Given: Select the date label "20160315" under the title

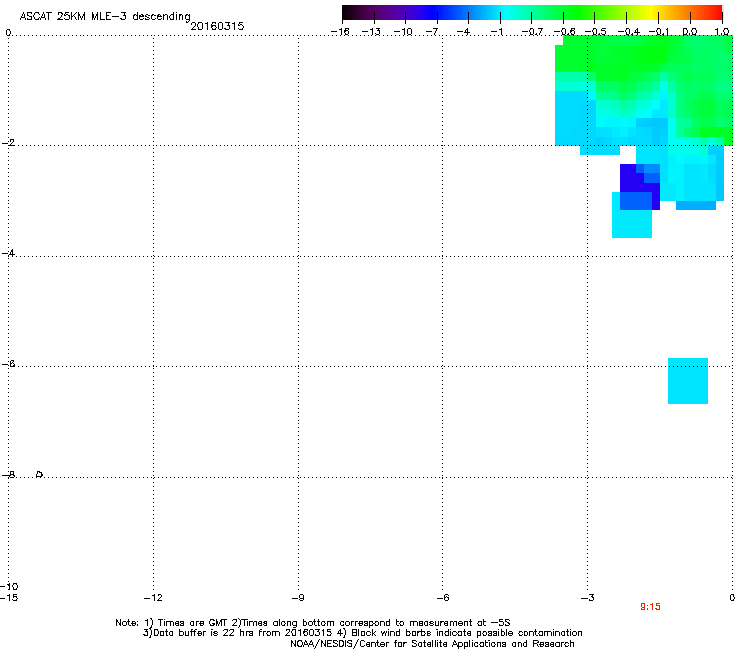Looking at the screenshot, I should click(x=217, y=26).
